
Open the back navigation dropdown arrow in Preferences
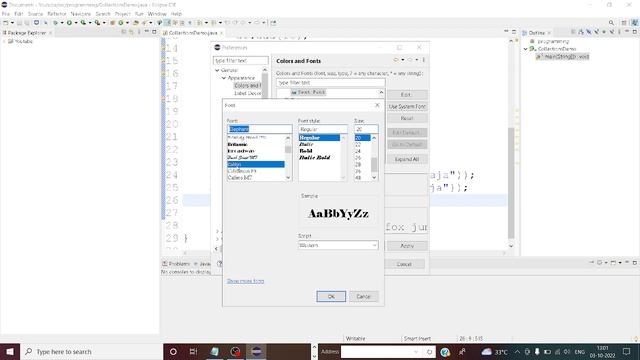coord(403,60)
